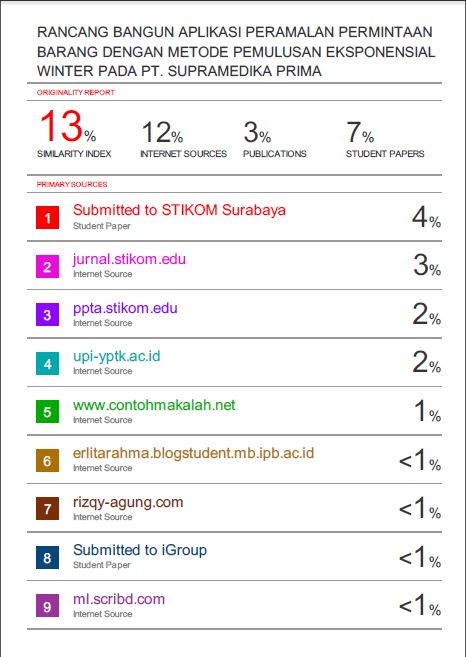
Task: Select the purple source badge number 3
Action: (47, 315)
